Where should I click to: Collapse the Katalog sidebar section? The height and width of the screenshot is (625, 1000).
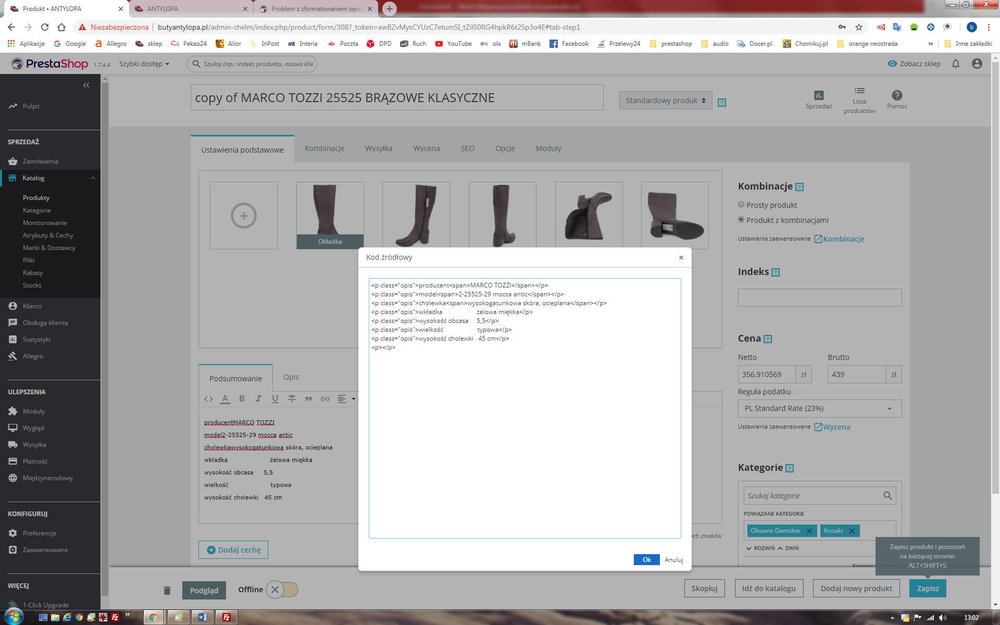pos(93,178)
